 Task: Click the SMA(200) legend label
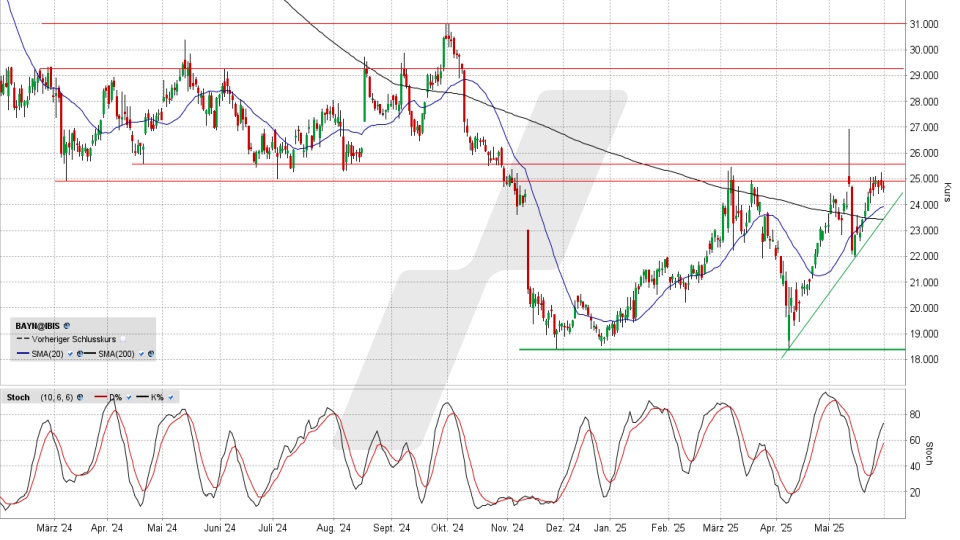pos(116,354)
